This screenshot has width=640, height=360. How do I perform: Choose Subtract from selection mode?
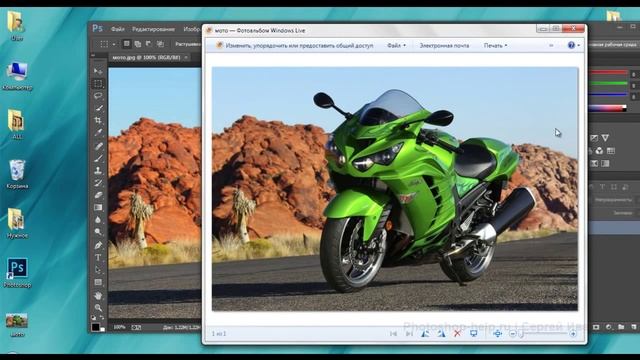pos(149,44)
